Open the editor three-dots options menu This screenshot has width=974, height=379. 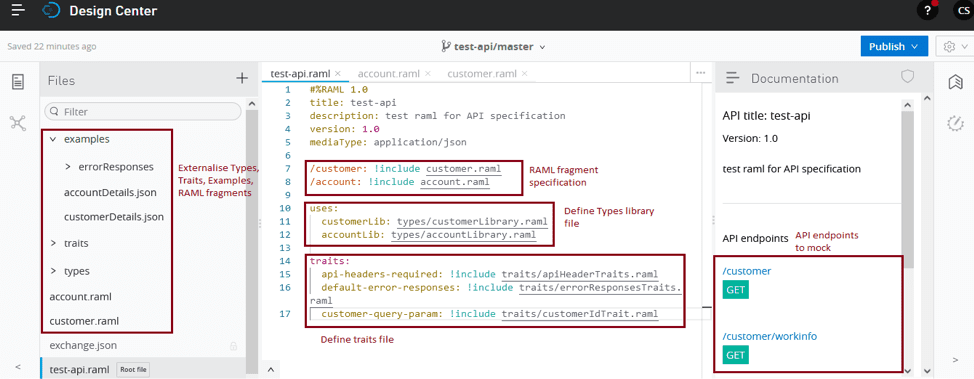[x=701, y=73]
